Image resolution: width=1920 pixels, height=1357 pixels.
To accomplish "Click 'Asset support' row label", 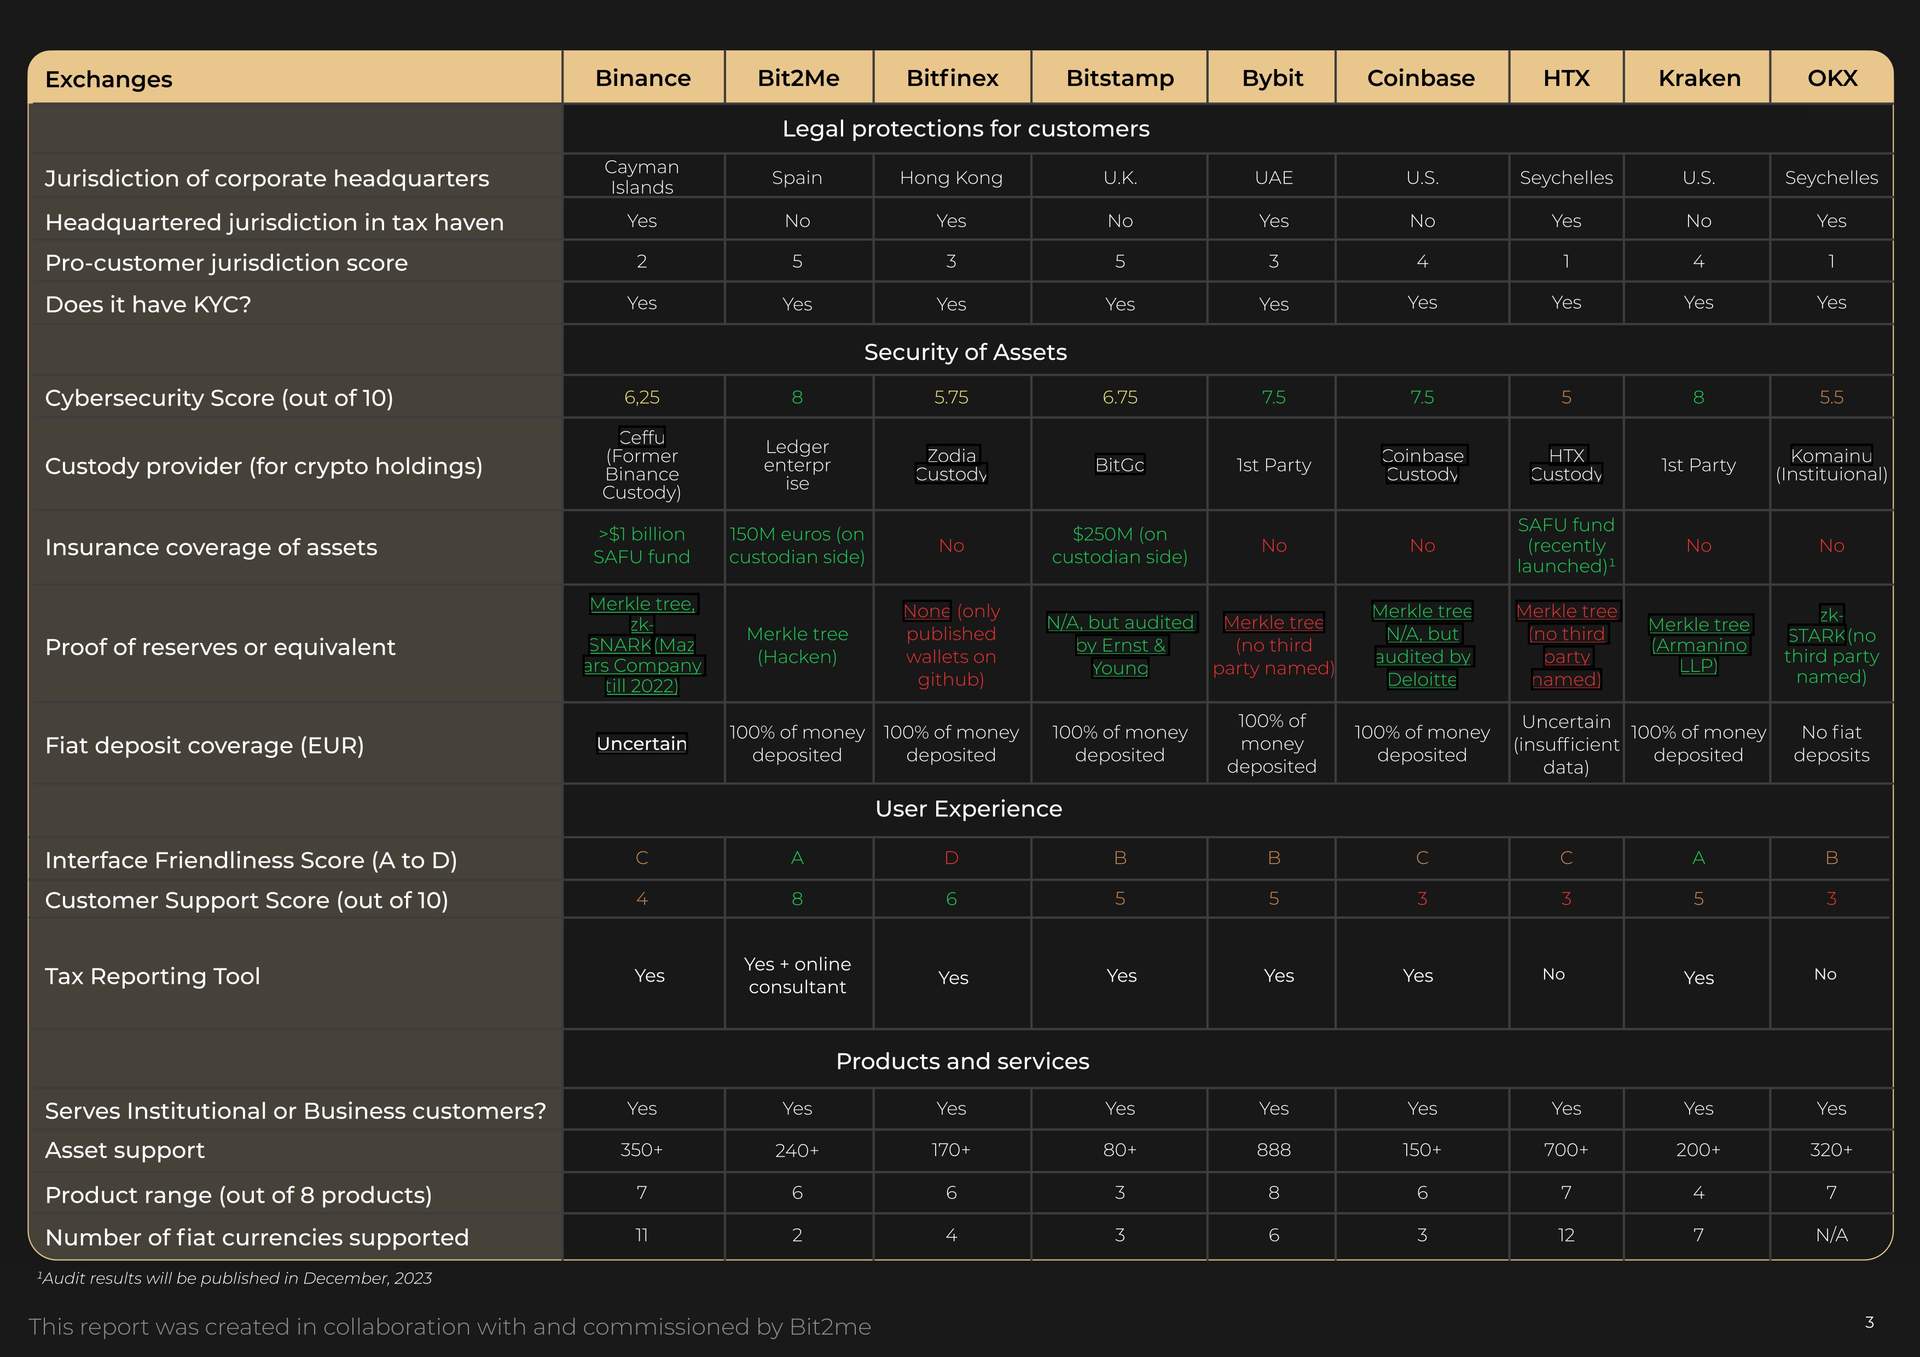I will (124, 1150).
